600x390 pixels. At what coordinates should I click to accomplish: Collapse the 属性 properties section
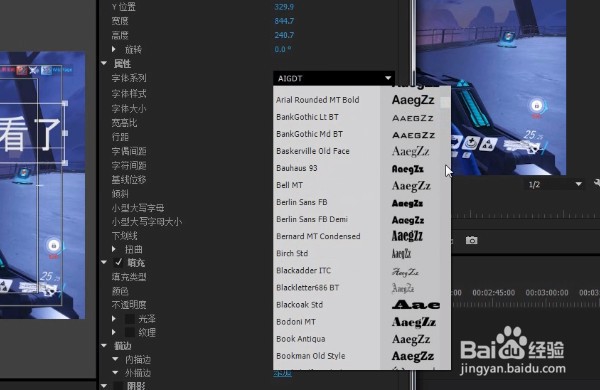tap(104, 63)
